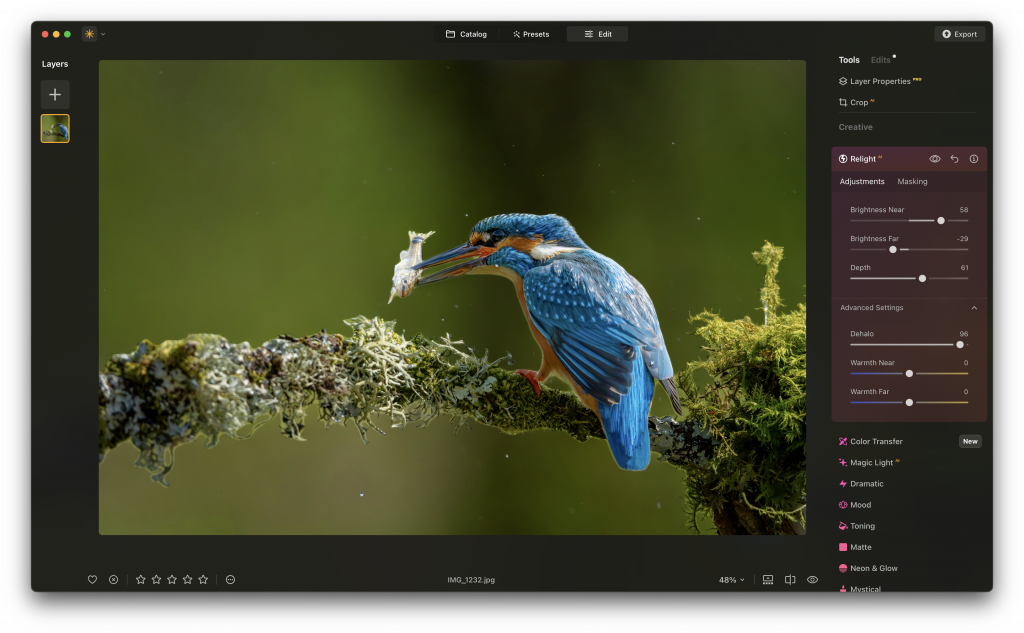The height and width of the screenshot is (633, 1024).
Task: Click the Warmth Near slider handle
Action: coord(909,374)
